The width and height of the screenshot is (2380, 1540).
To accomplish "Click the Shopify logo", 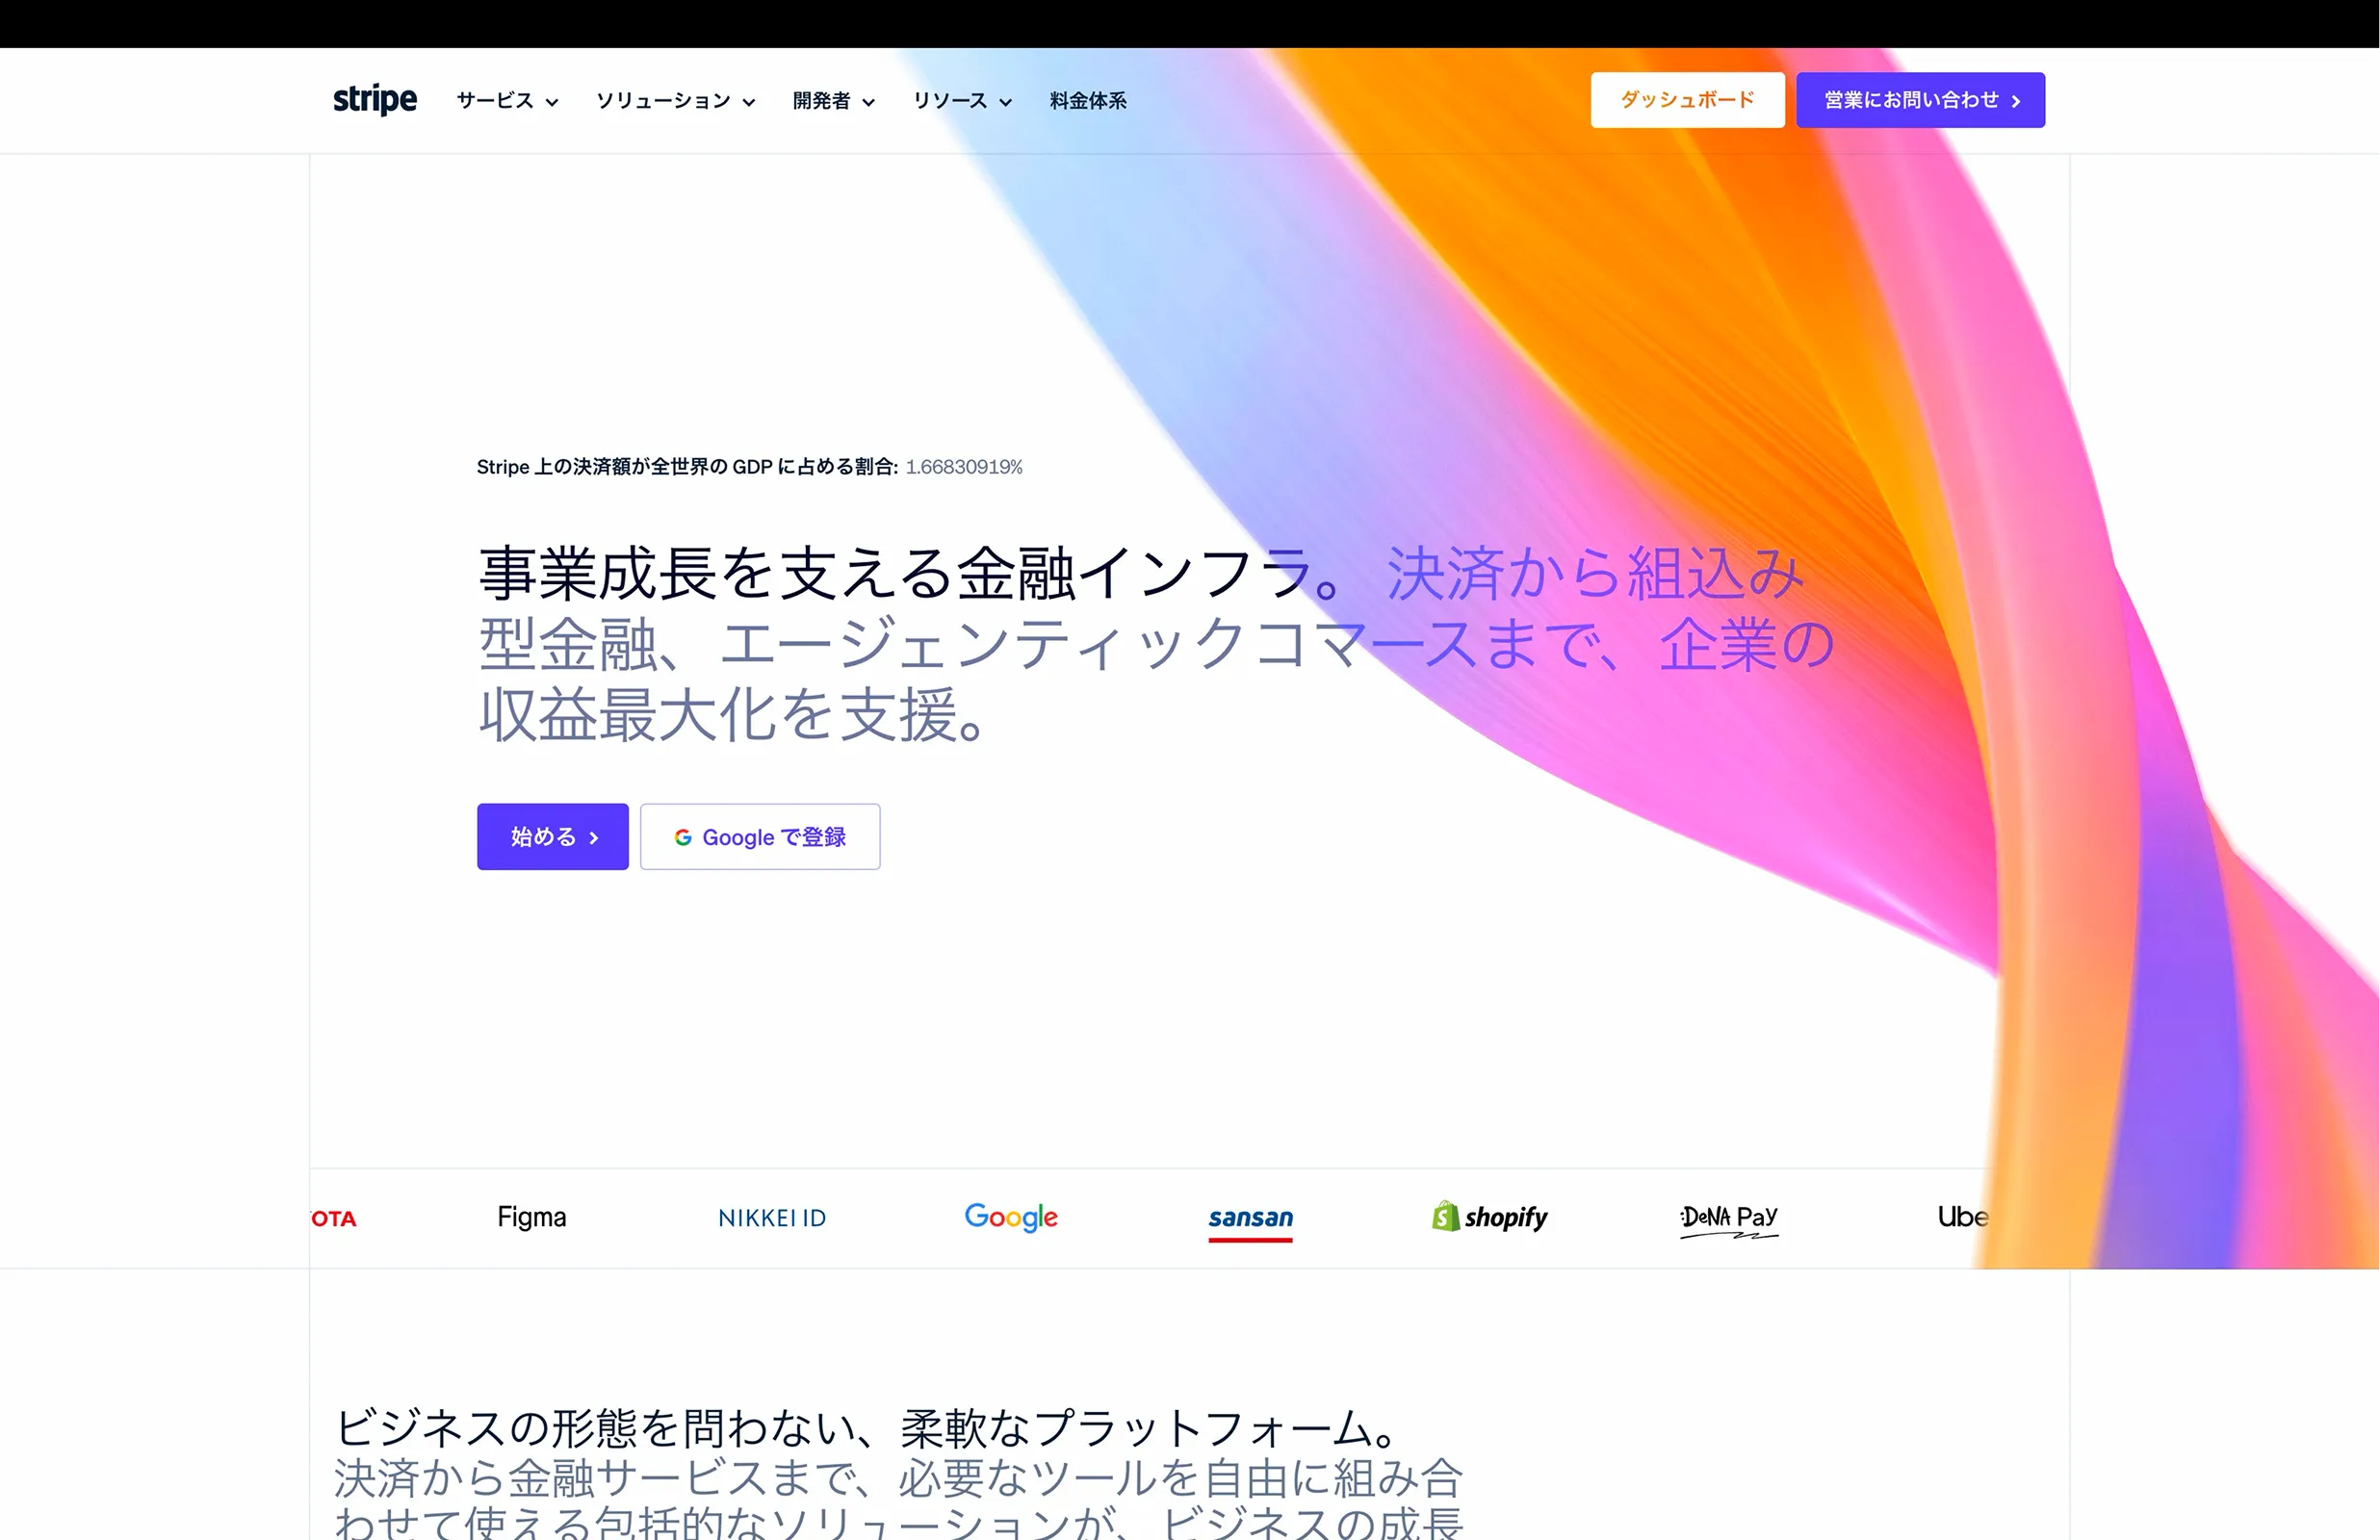I will pos(1489,1217).
